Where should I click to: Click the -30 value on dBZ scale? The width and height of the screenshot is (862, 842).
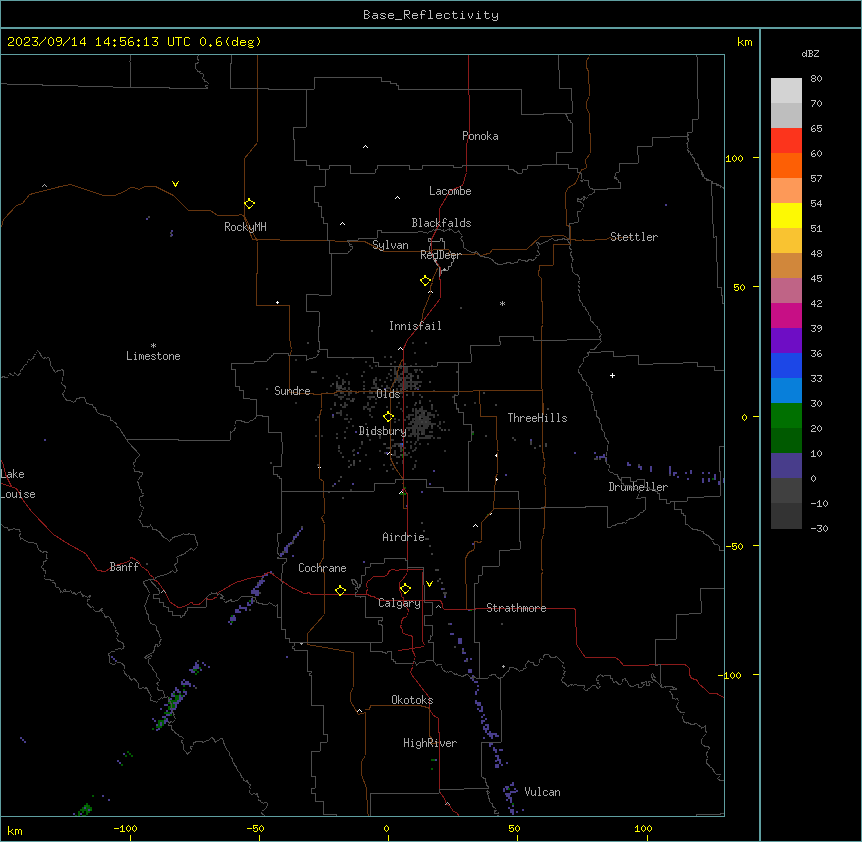pyautogui.click(x=819, y=528)
